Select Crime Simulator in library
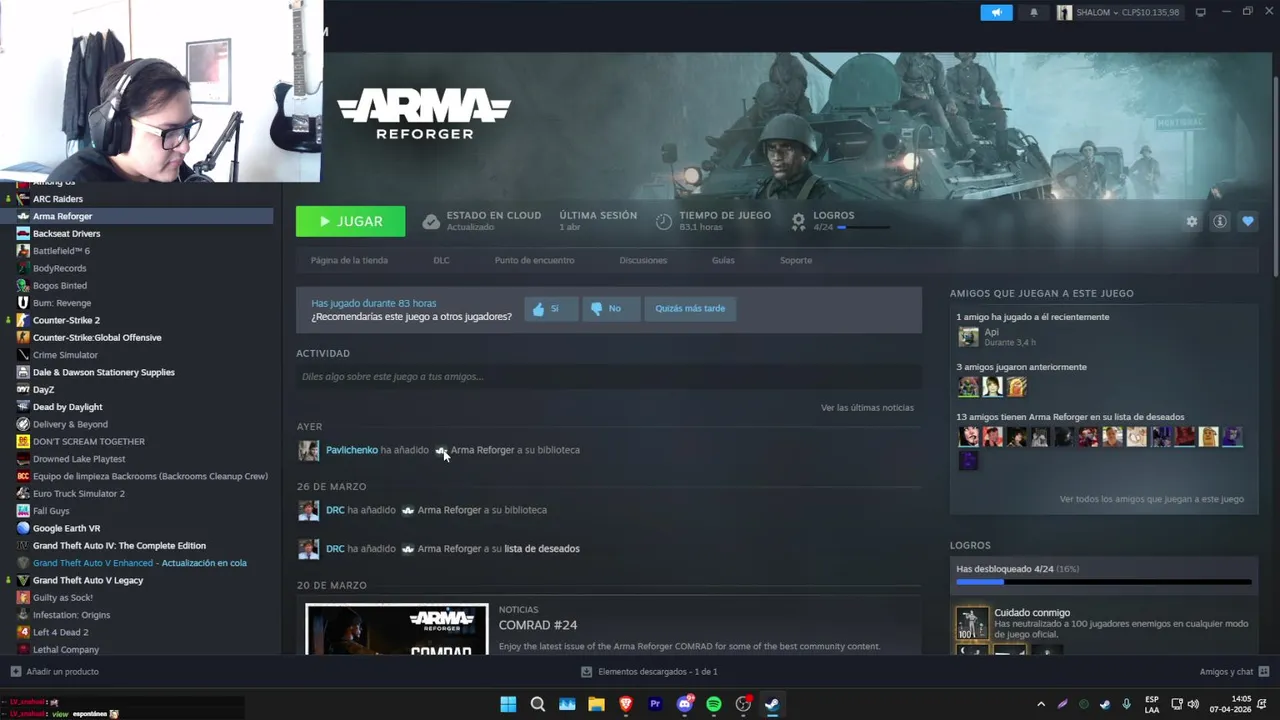The height and width of the screenshot is (720, 1280). click(x=65, y=355)
